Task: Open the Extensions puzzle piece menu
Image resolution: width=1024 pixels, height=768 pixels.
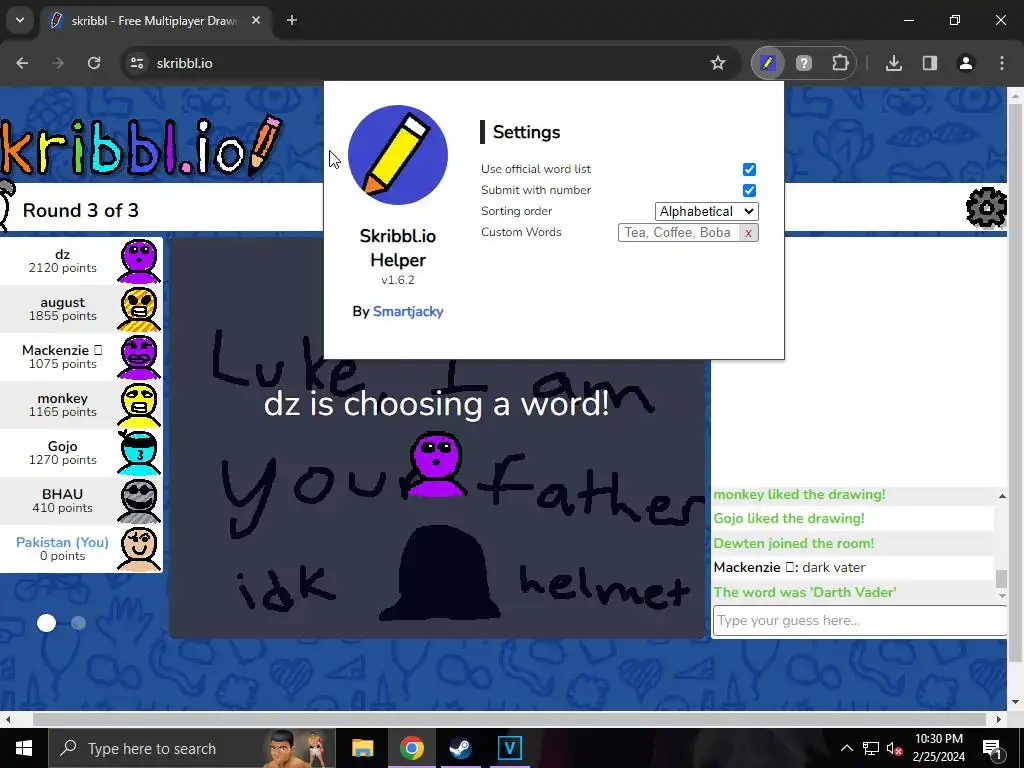Action: click(840, 63)
